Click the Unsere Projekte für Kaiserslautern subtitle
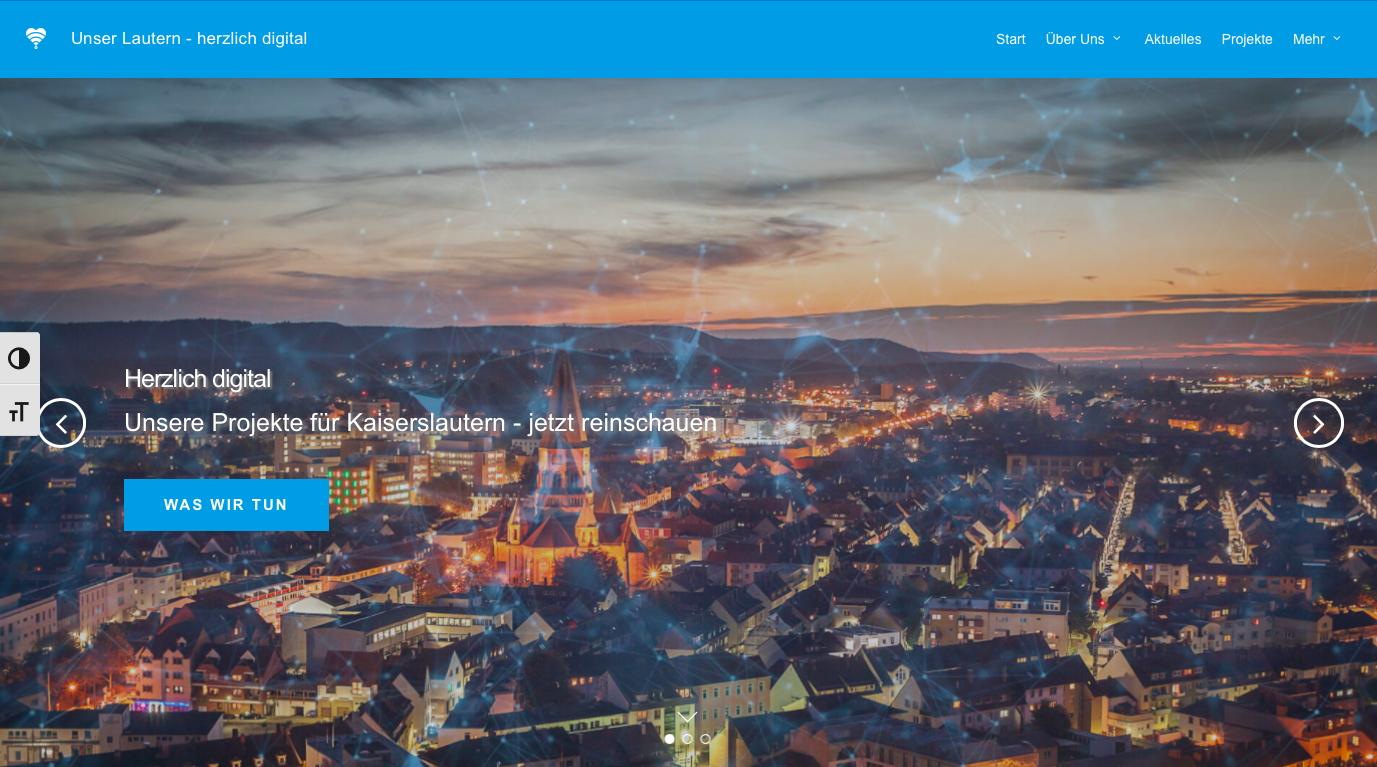Screen dimensions: 1377x767 [x=420, y=423]
